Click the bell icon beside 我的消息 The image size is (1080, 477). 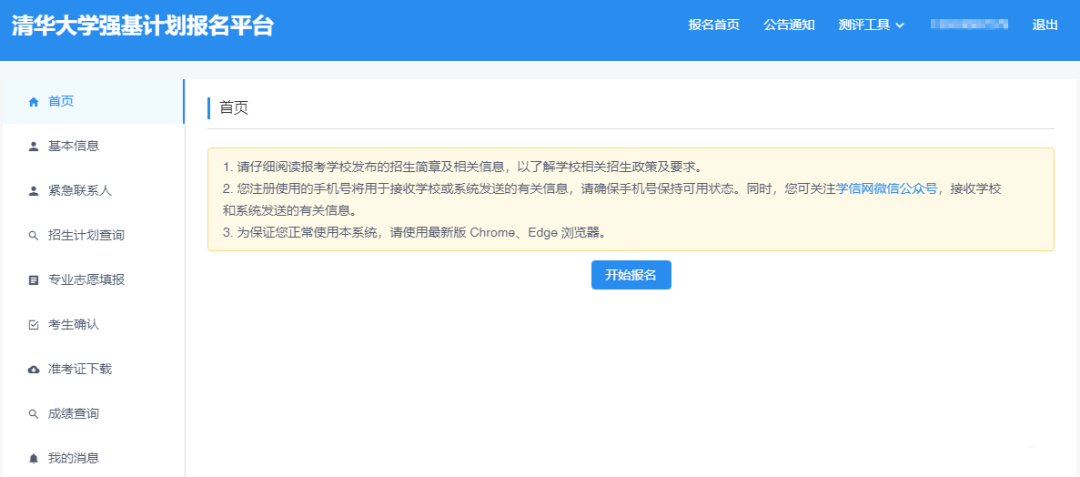[x=33, y=458]
